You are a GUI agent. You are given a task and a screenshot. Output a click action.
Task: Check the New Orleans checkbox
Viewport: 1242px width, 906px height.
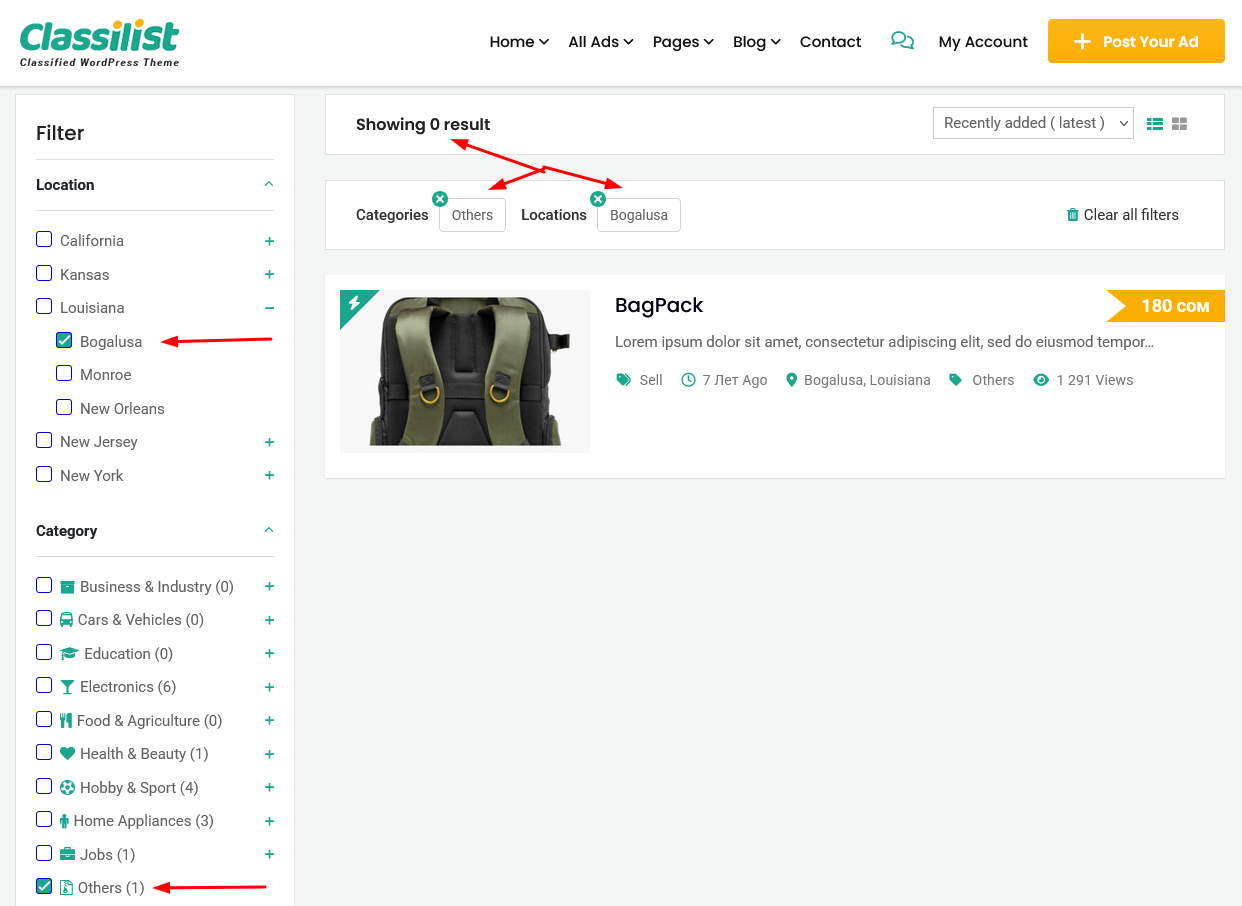(x=64, y=407)
